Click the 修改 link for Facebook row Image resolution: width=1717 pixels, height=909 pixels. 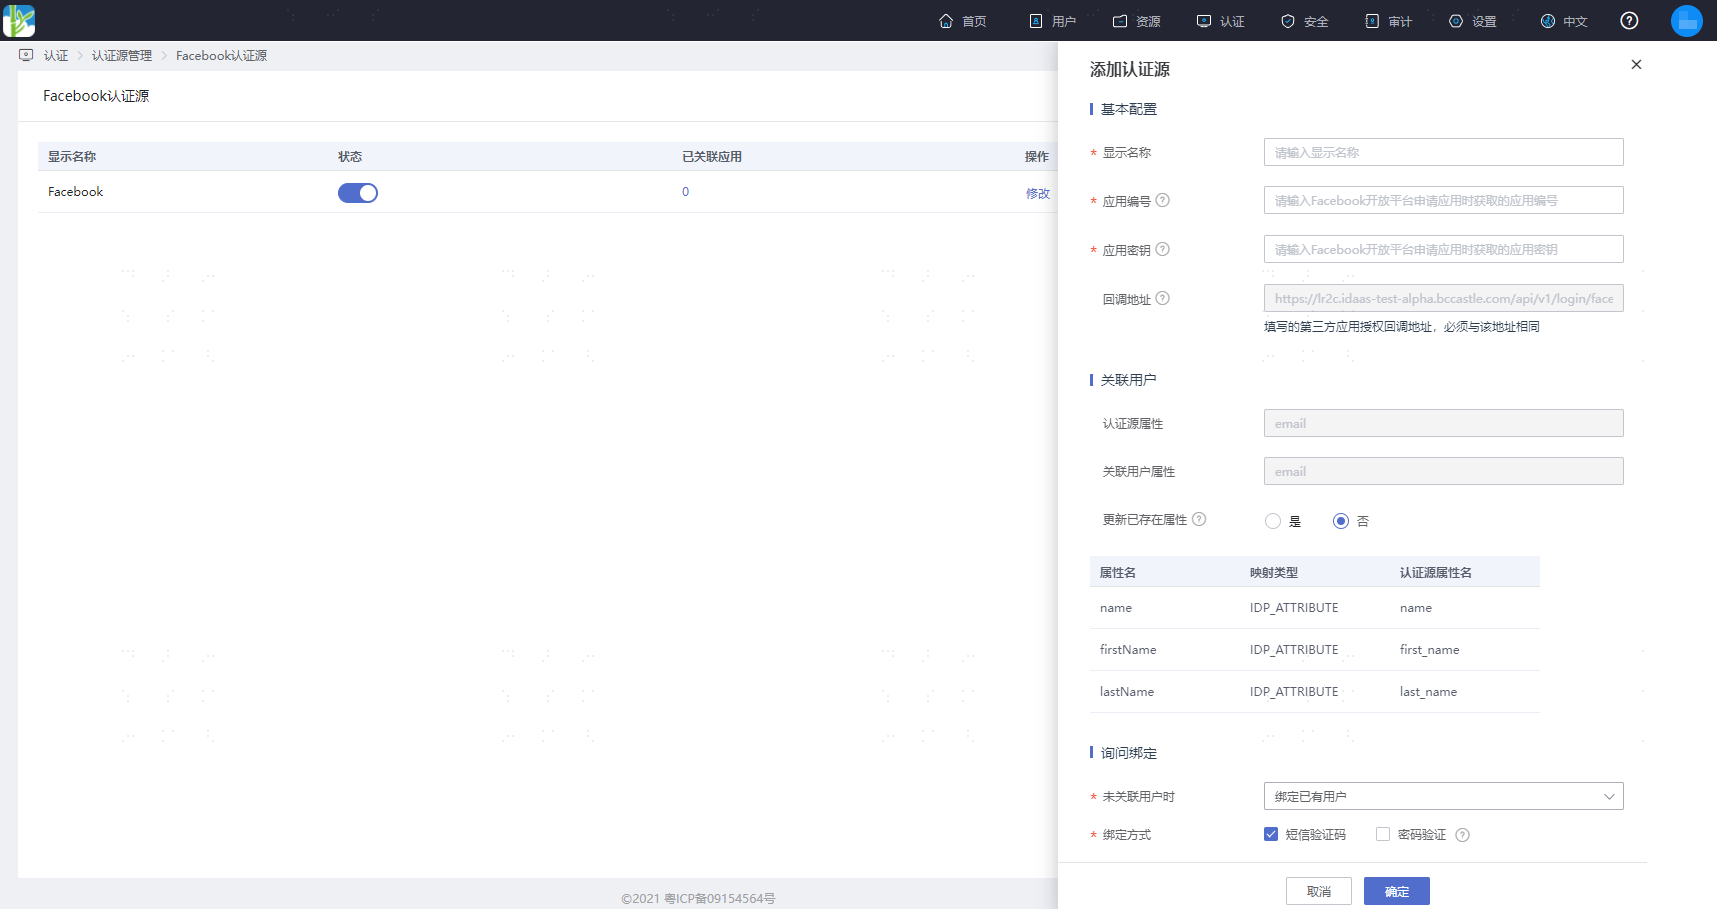(1038, 193)
